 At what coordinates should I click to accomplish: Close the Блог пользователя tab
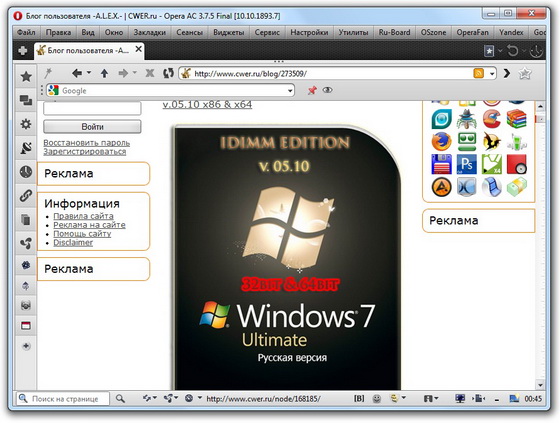[x=139, y=49]
